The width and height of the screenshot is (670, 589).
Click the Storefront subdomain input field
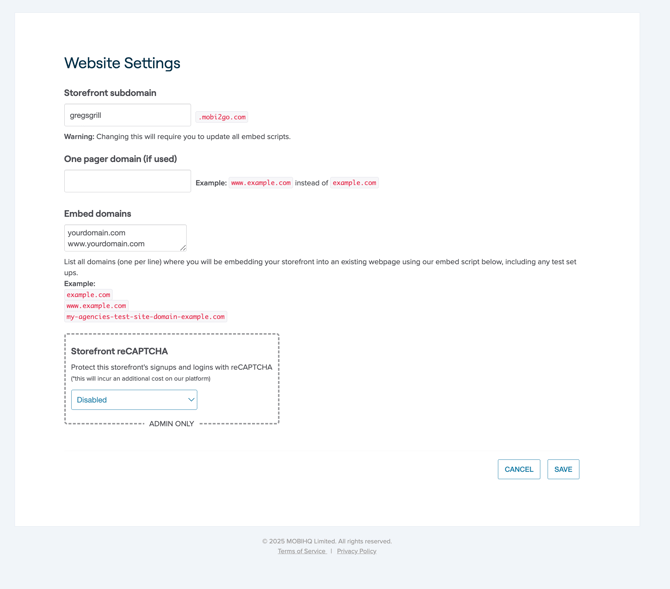(x=127, y=115)
